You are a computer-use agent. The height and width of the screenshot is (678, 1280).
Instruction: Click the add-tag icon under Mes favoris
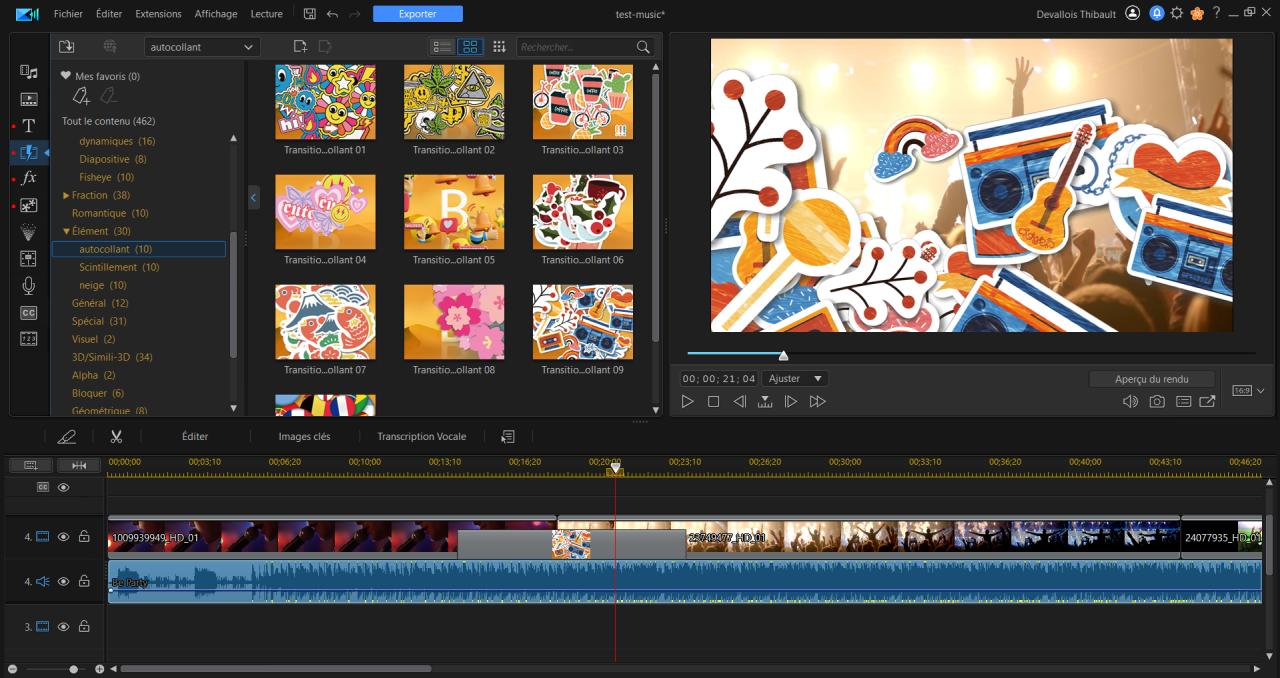(x=81, y=96)
